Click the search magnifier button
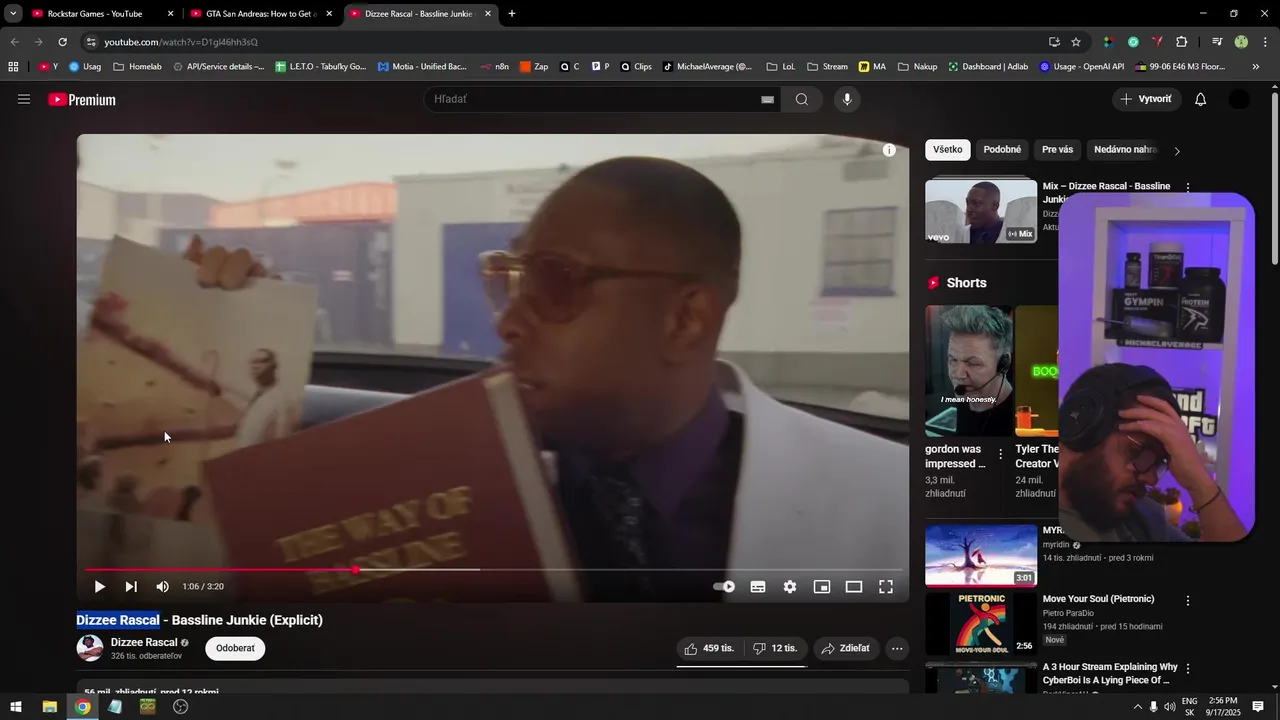 (x=802, y=99)
